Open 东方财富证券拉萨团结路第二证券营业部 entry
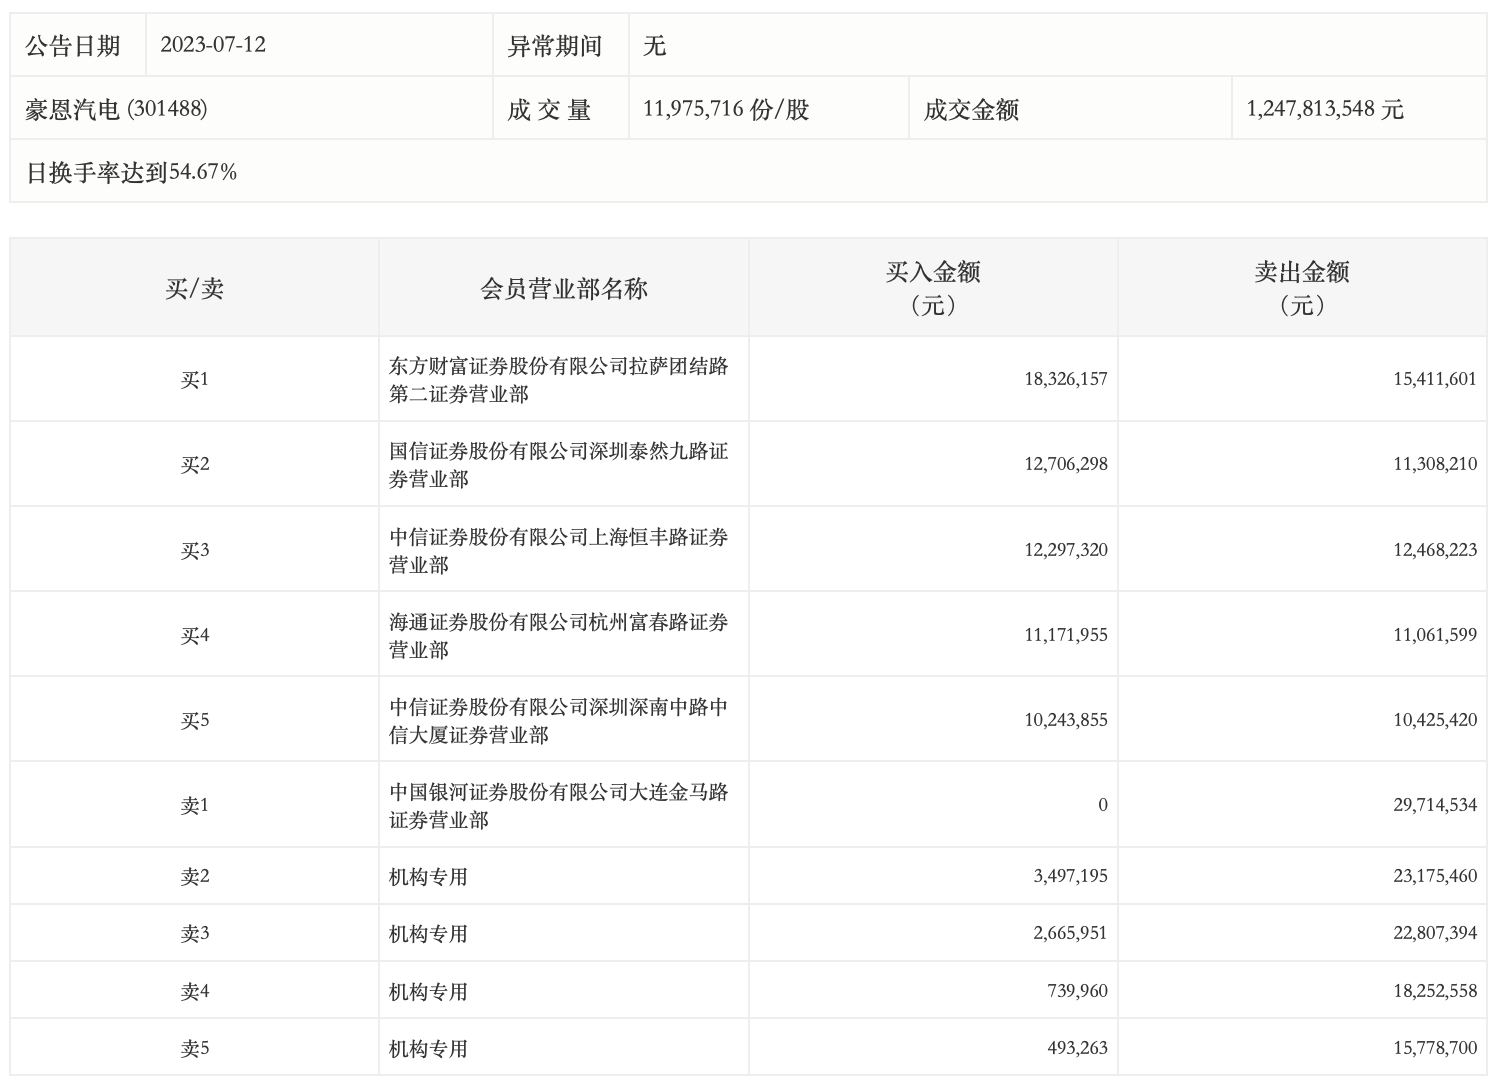1502x1084 pixels. (x=558, y=380)
